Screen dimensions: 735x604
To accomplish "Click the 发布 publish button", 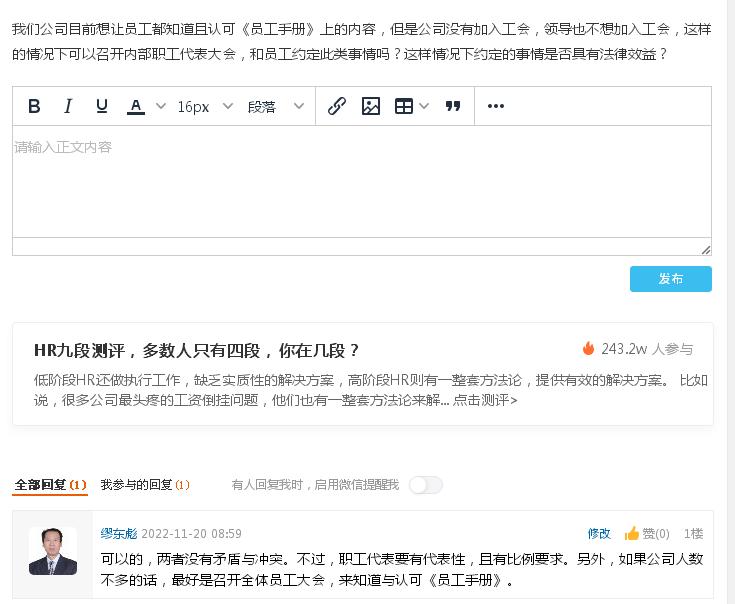I will (x=671, y=279).
